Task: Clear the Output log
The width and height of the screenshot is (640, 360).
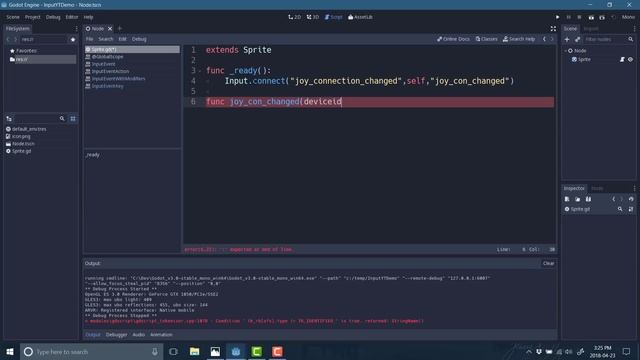Action: (548, 263)
